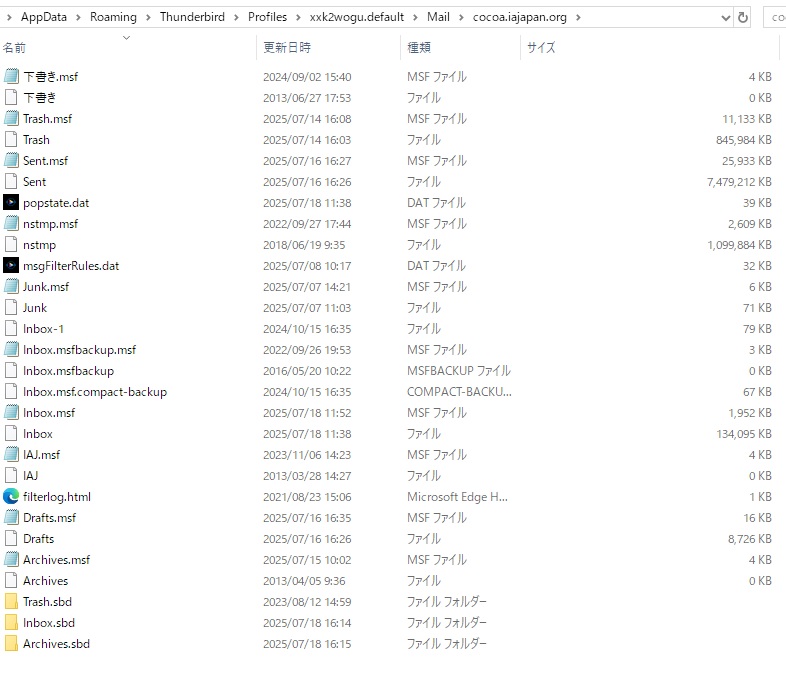
Task: Click the popstate.dat file icon
Action: [x=11, y=202]
